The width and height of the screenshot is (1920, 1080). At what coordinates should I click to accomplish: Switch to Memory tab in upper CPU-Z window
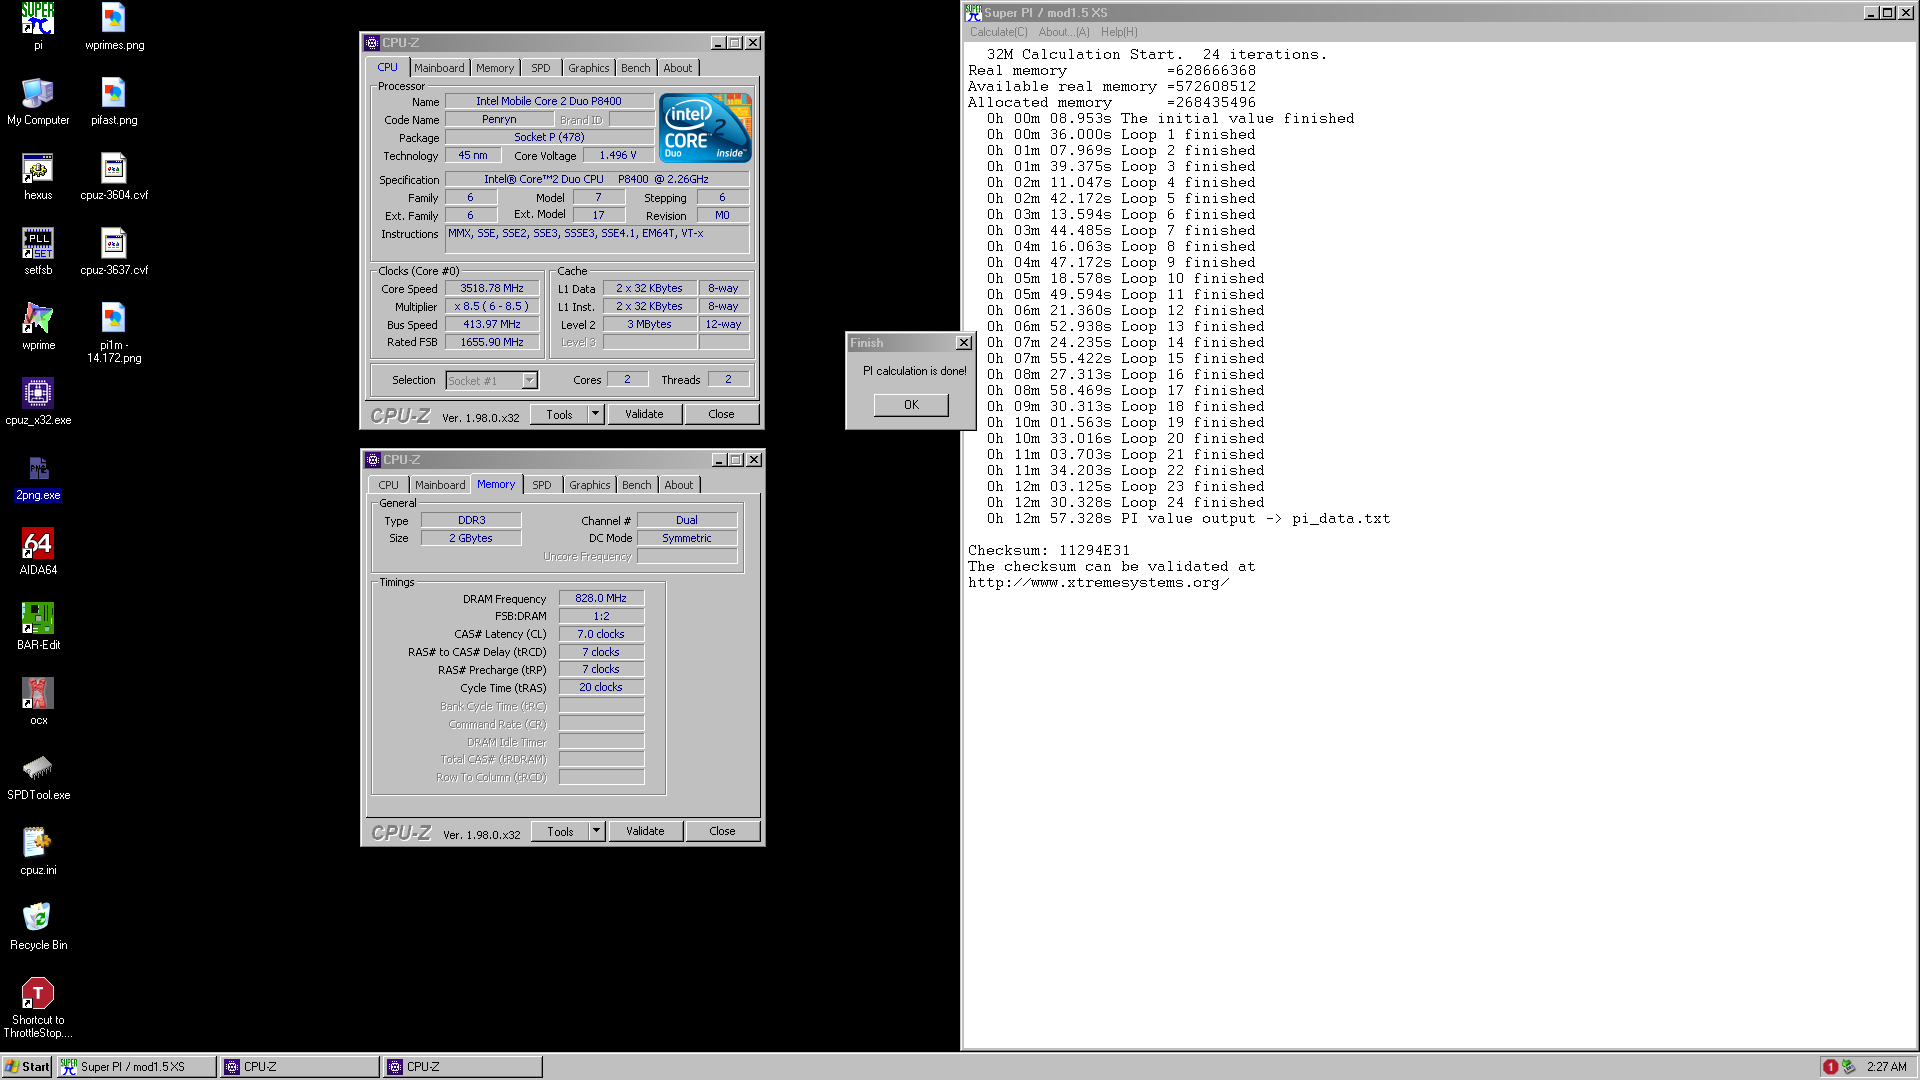point(495,68)
